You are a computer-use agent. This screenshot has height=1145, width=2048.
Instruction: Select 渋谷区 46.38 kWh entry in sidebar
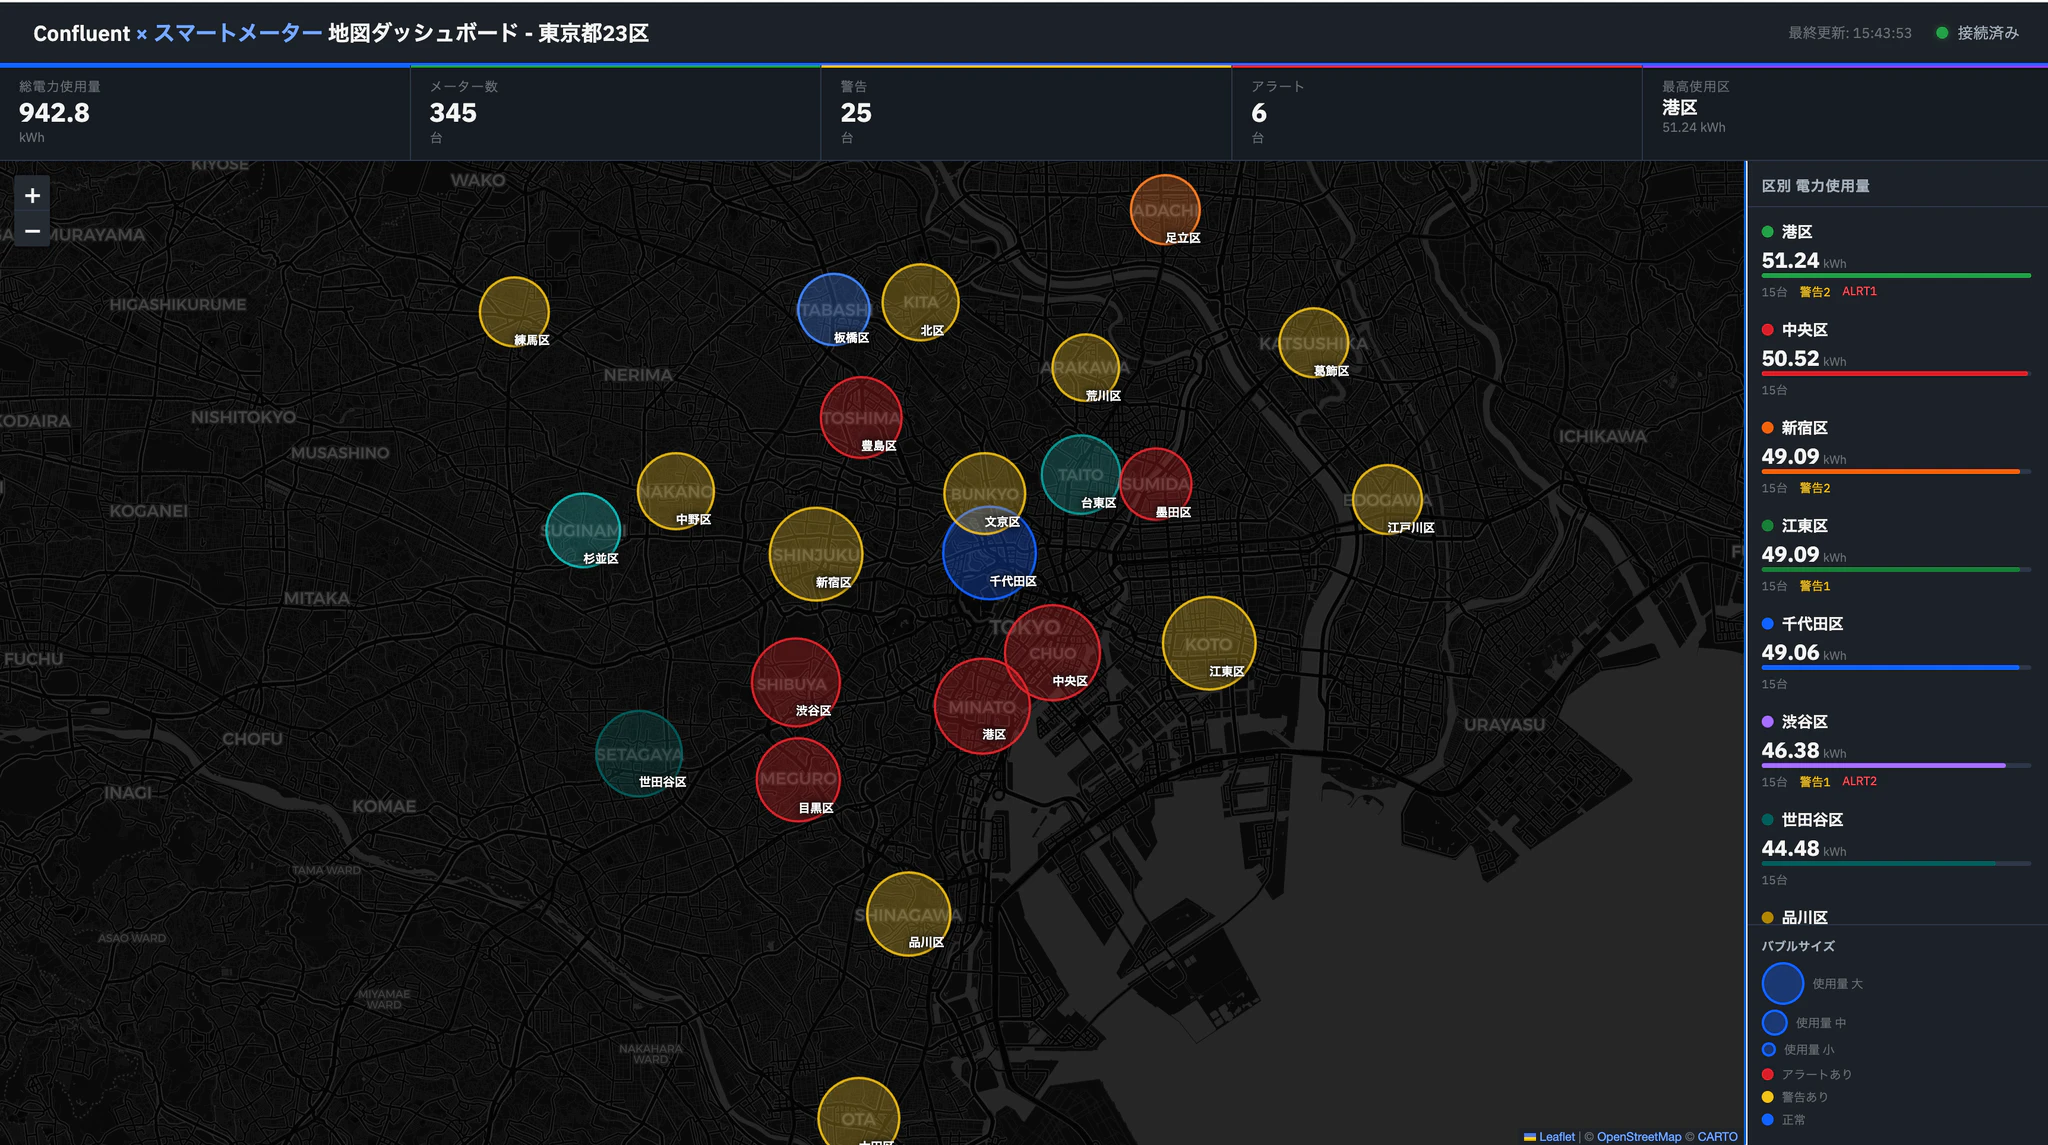1896,750
